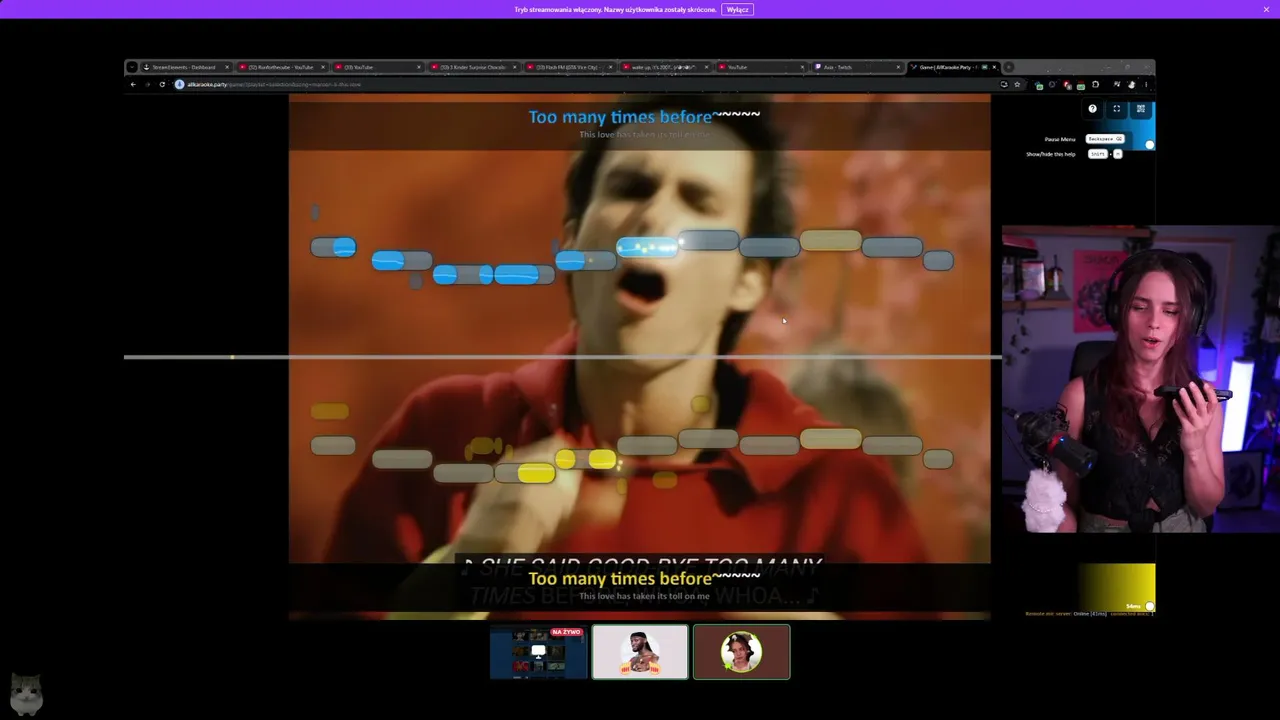1280x720 pixels.
Task: Click the Backspace key hint for Pause Menu
Action: [1105, 139]
